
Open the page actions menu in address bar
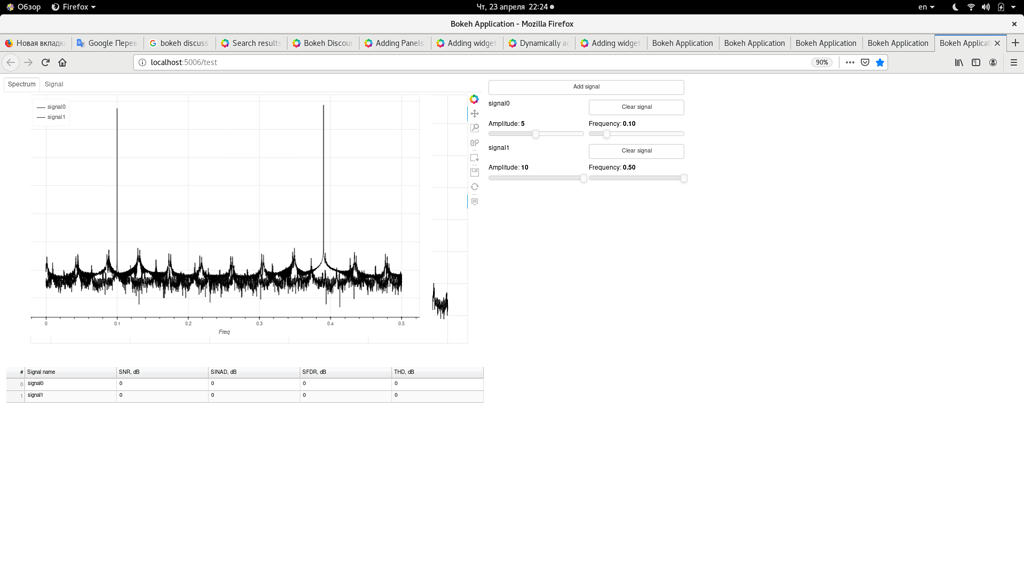click(849, 62)
